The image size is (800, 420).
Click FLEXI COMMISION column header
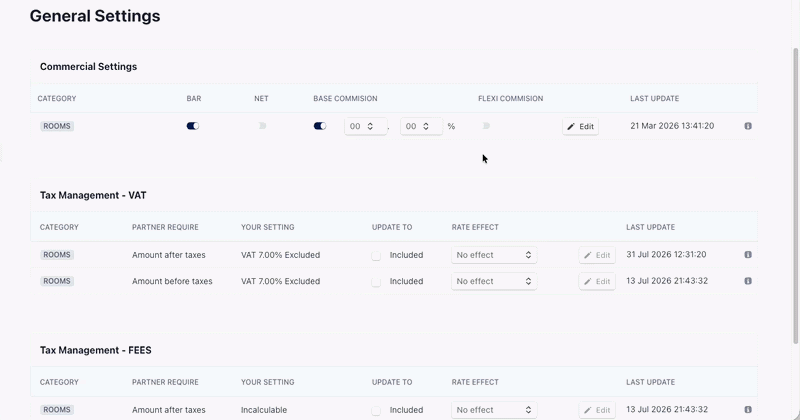pos(511,98)
